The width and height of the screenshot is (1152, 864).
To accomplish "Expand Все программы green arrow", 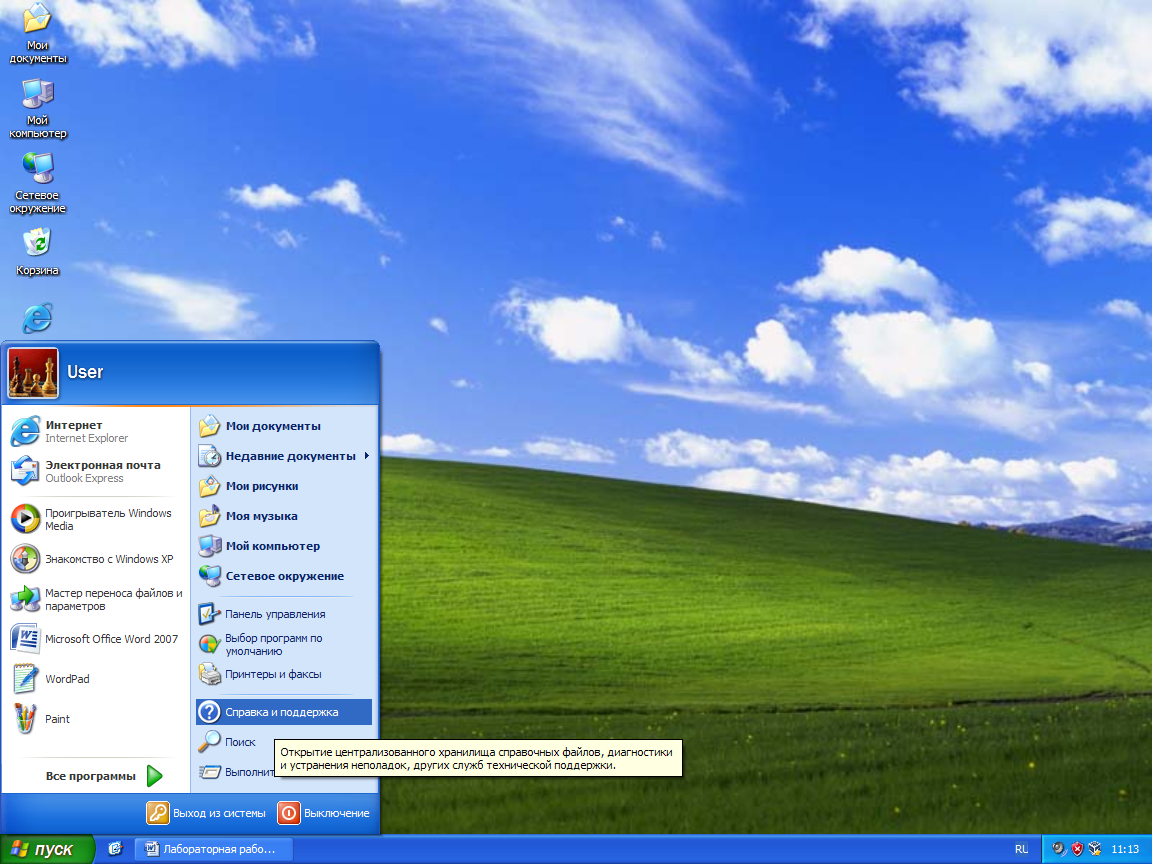I will pyautogui.click(x=154, y=776).
